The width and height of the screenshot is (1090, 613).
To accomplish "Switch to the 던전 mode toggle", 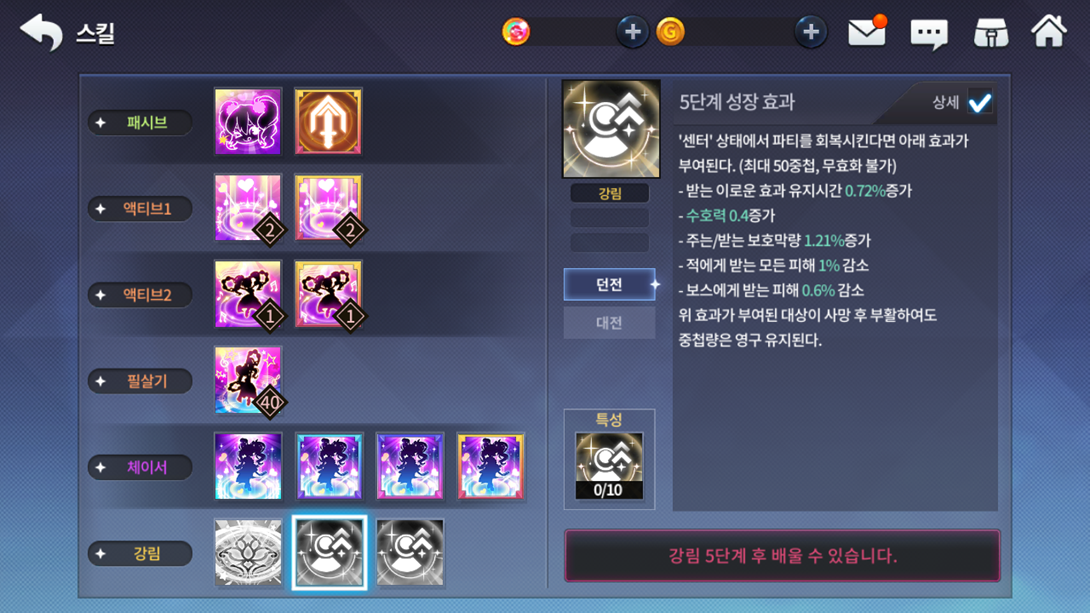I will (610, 284).
